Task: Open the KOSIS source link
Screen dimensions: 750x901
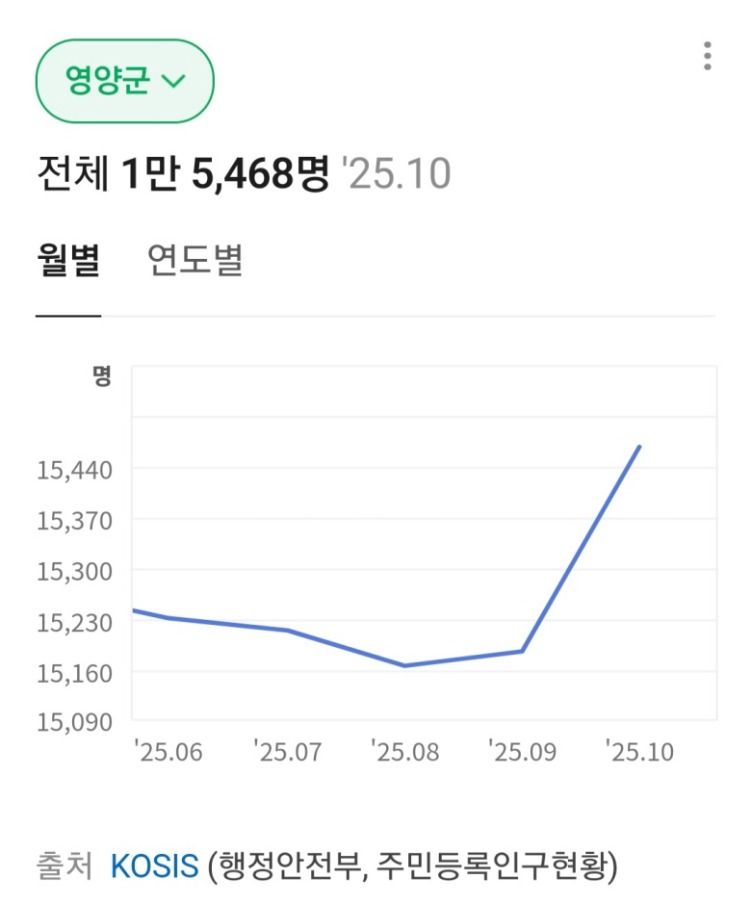Action: (x=154, y=865)
